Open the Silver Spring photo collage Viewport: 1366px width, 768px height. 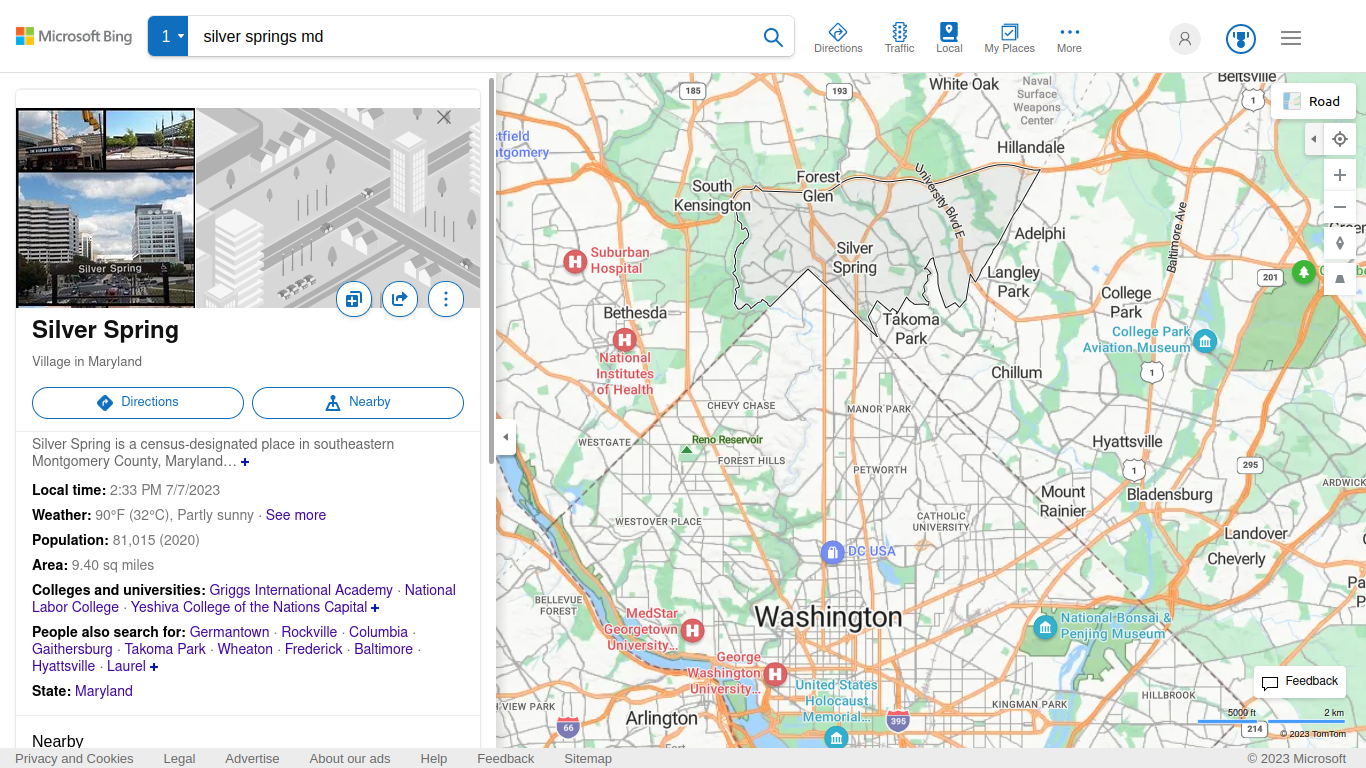pos(106,208)
